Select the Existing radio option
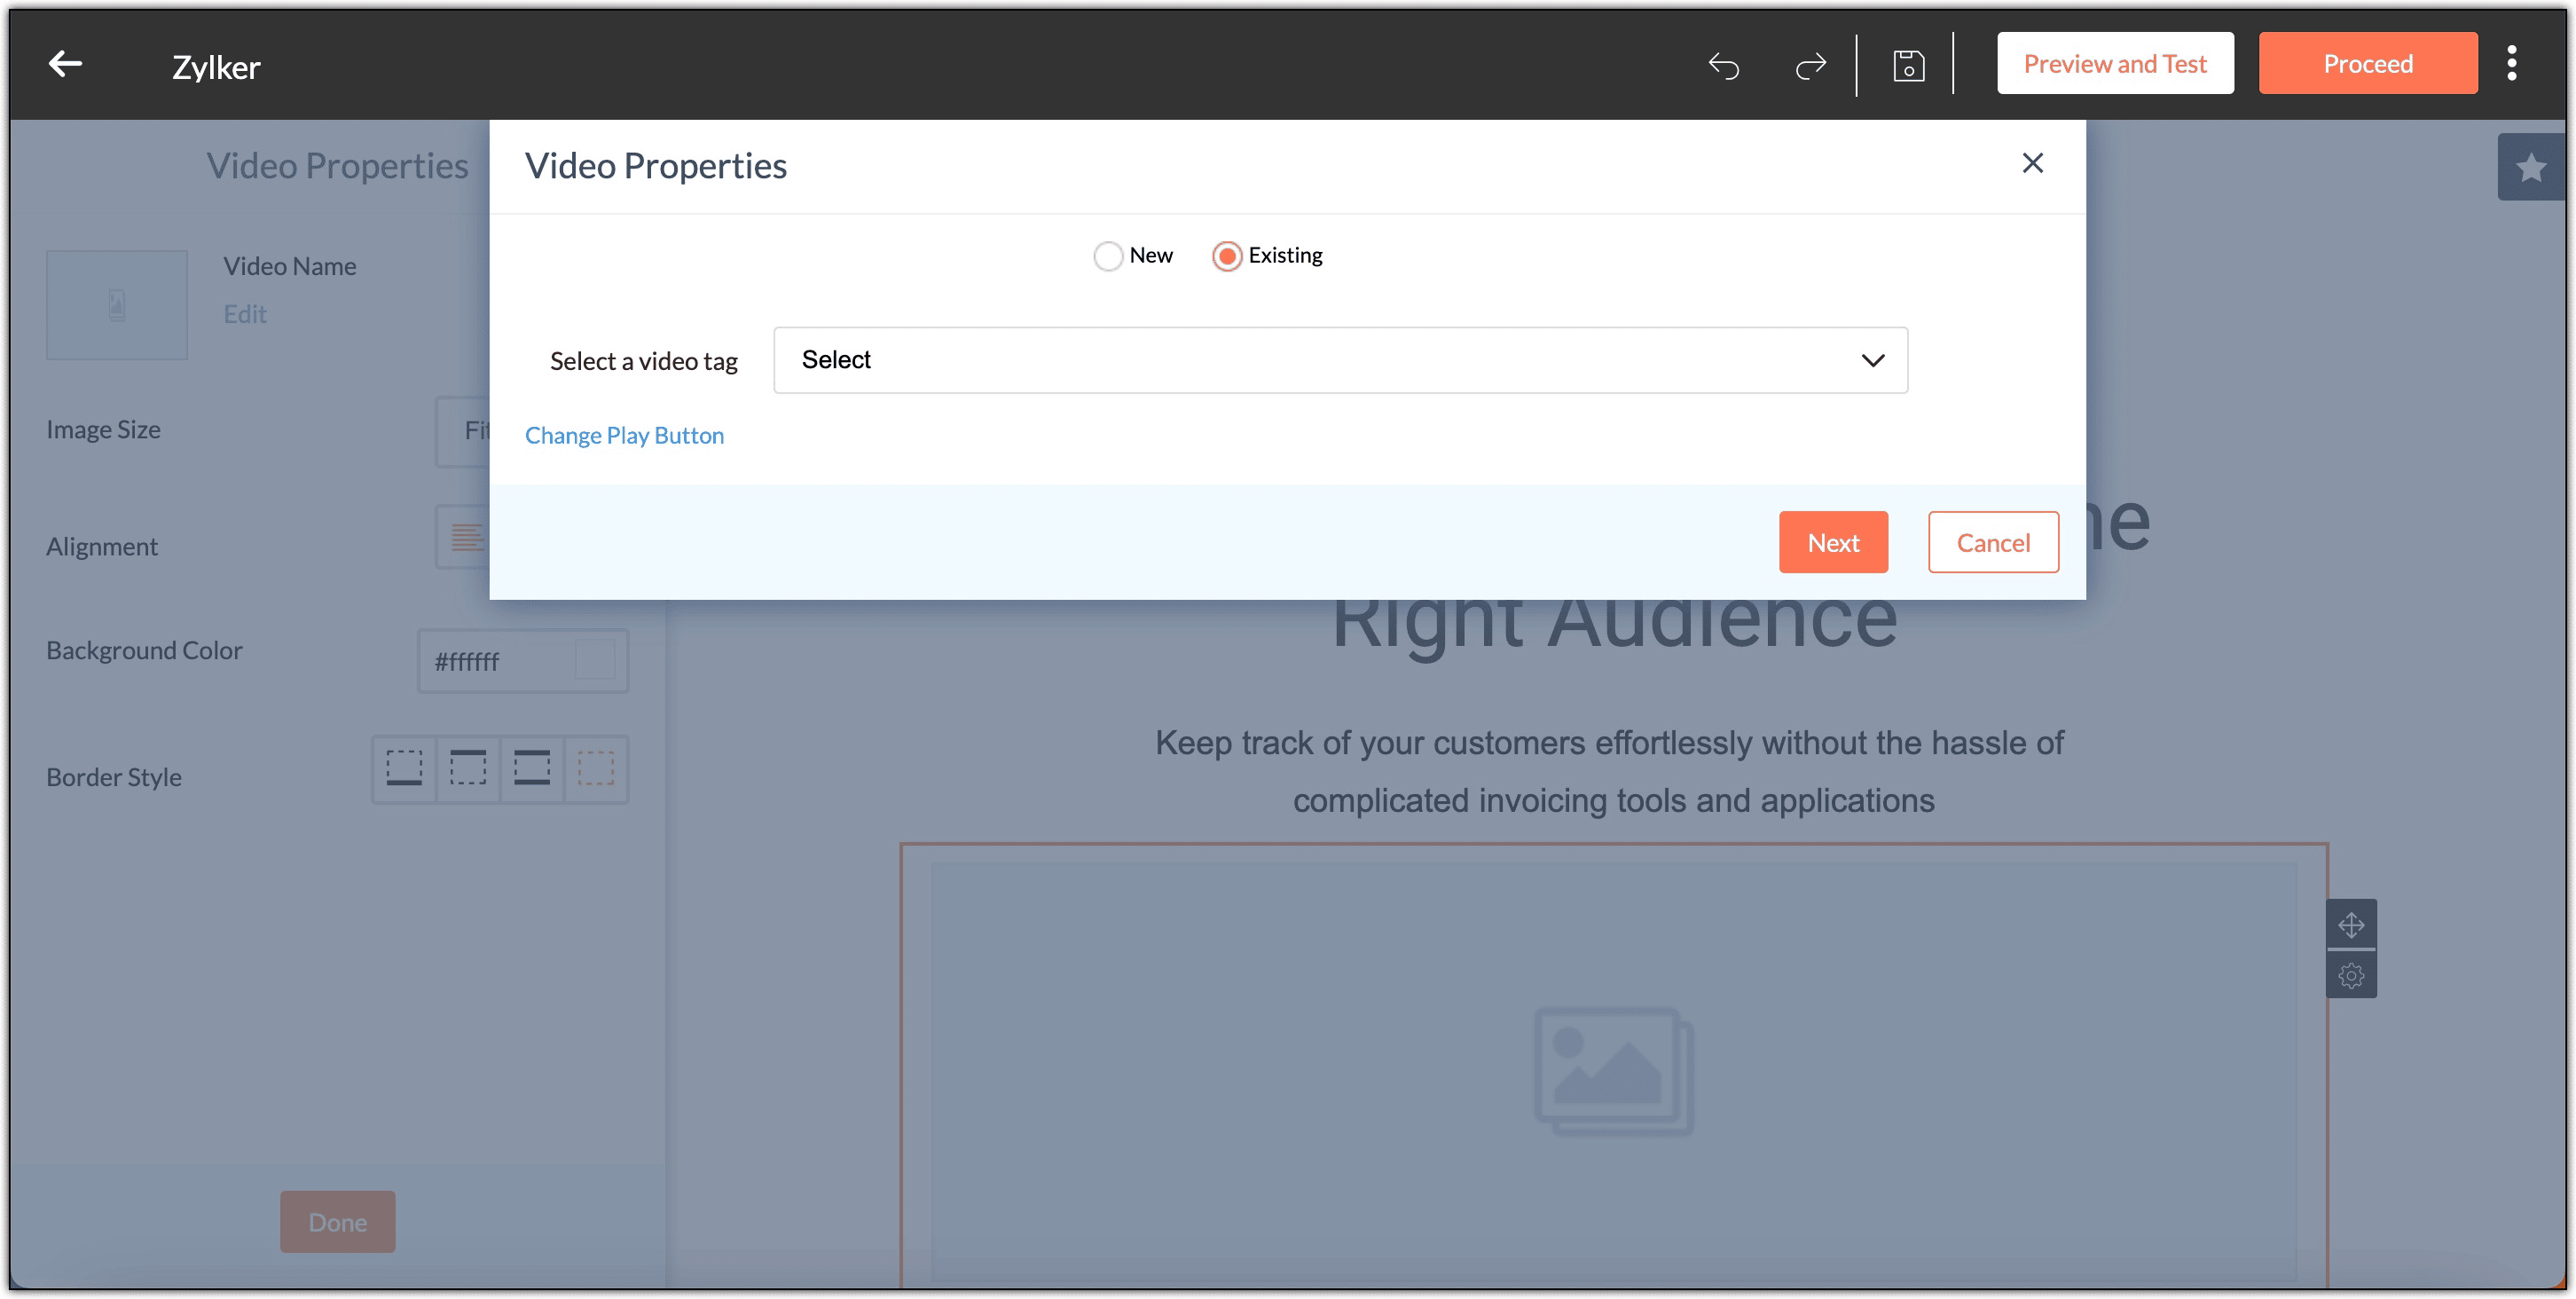 (x=1227, y=256)
